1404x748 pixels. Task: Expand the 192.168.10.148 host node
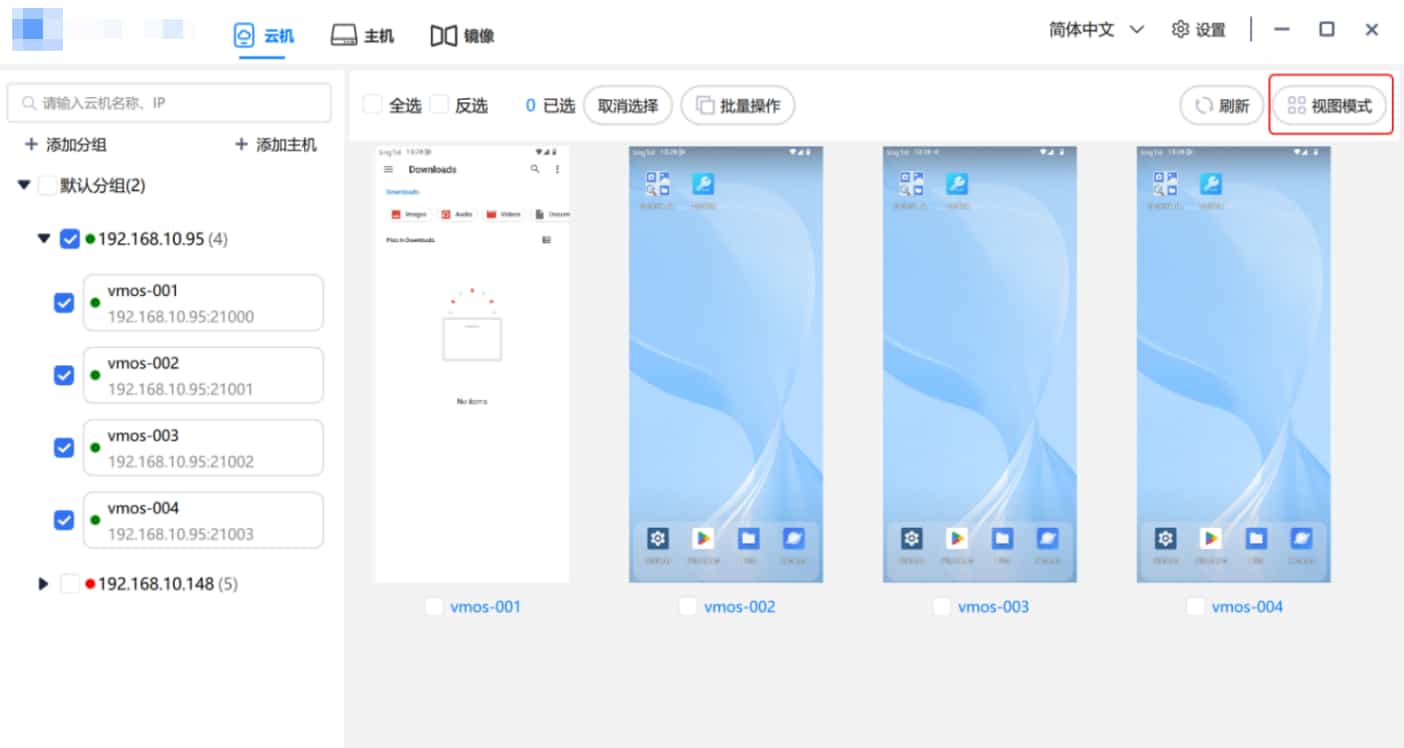coord(43,584)
